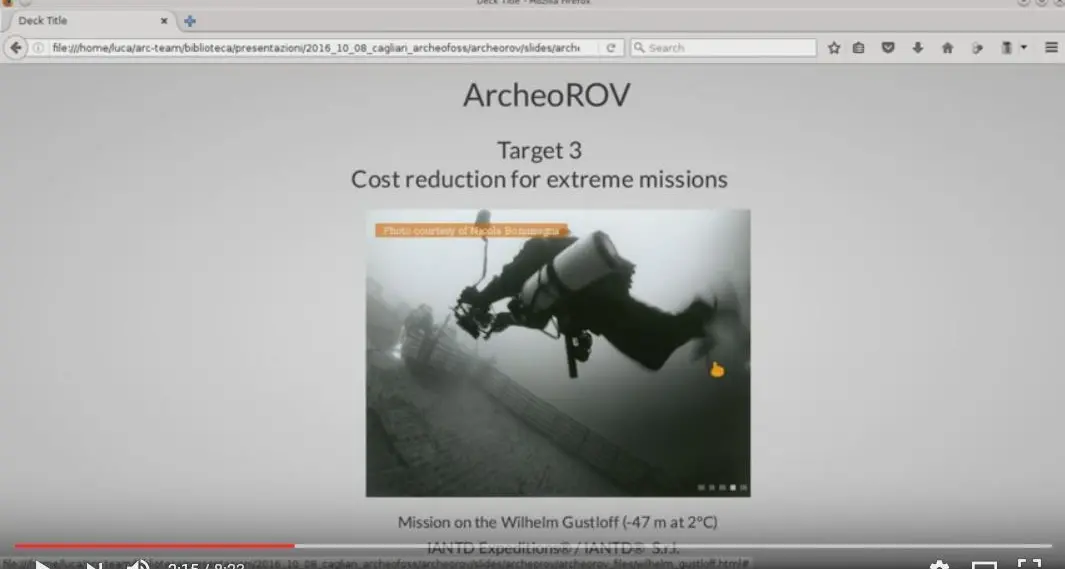
Task: Click the Wilhelm Gustloff mission caption
Action: tap(558, 522)
